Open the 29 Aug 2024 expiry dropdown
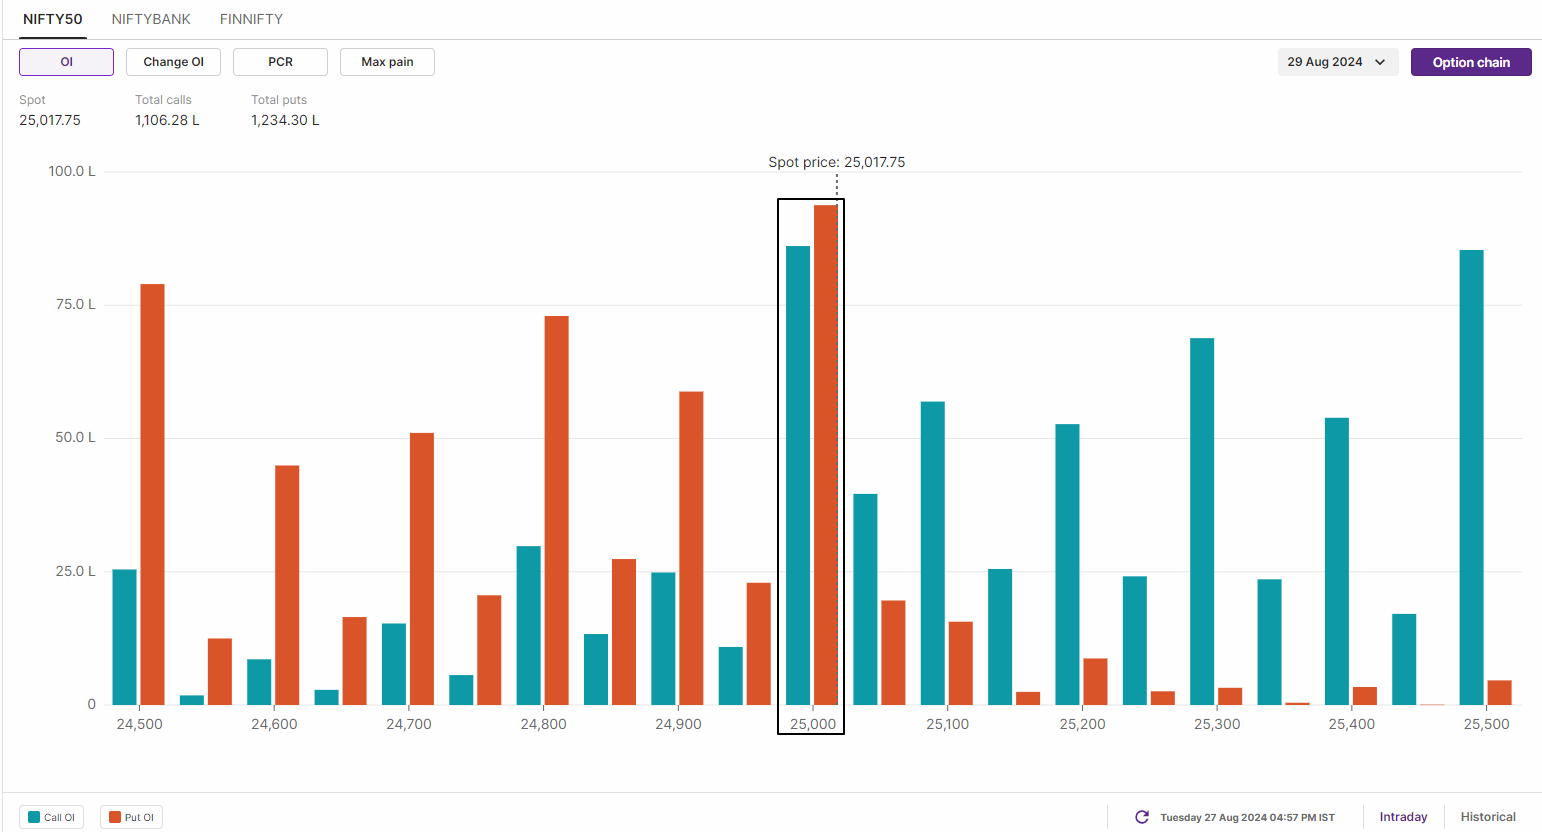1542x832 pixels. 1337,62
